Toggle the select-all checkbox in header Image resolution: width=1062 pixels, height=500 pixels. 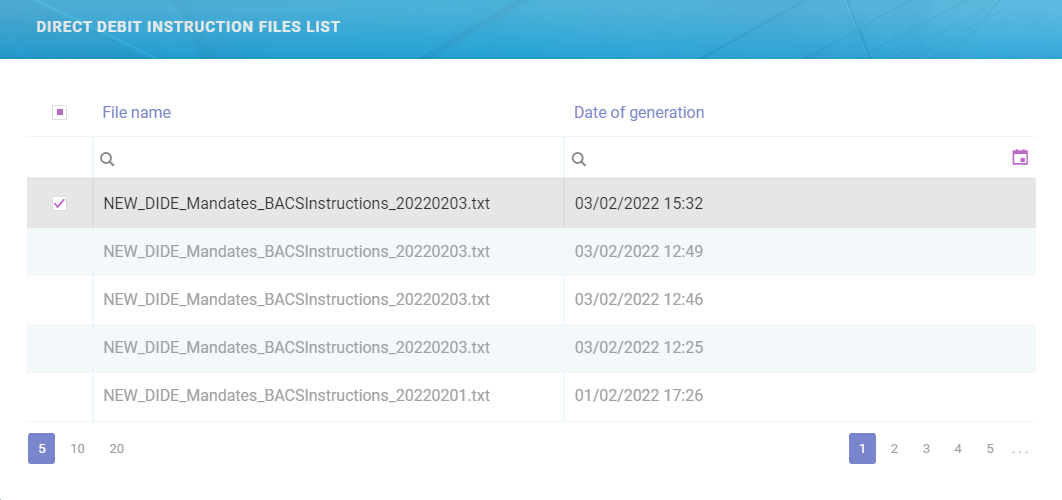(59, 113)
